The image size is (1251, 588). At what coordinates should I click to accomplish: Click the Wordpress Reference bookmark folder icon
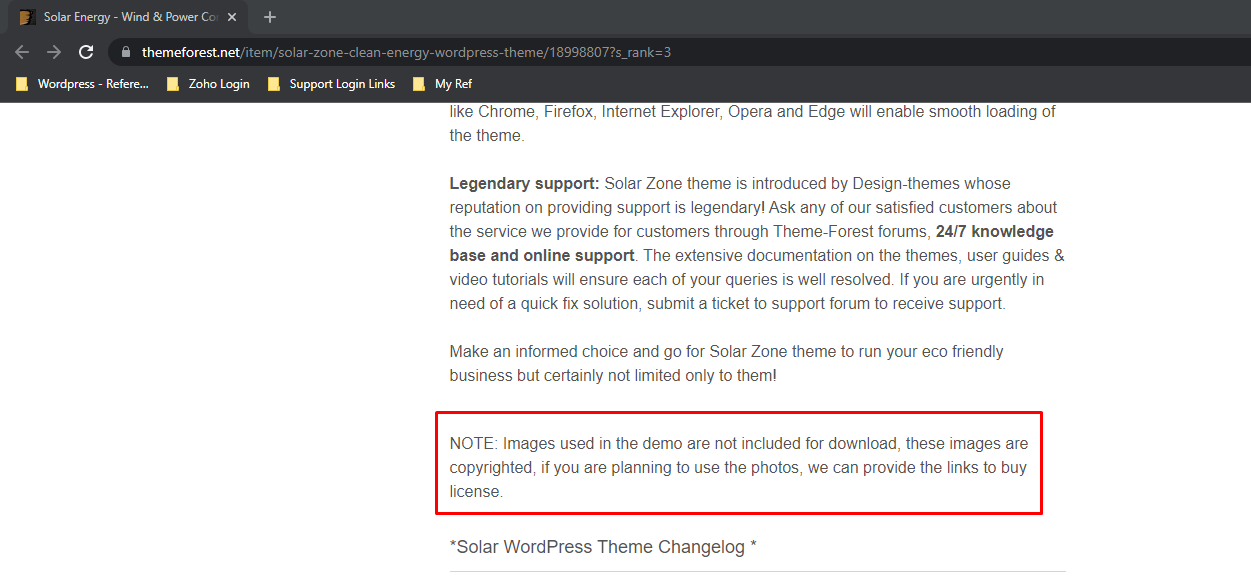pos(22,84)
